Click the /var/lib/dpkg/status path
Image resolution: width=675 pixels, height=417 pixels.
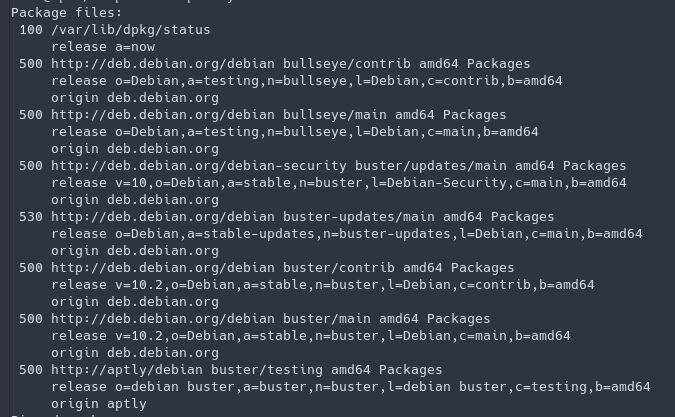click(x=130, y=30)
